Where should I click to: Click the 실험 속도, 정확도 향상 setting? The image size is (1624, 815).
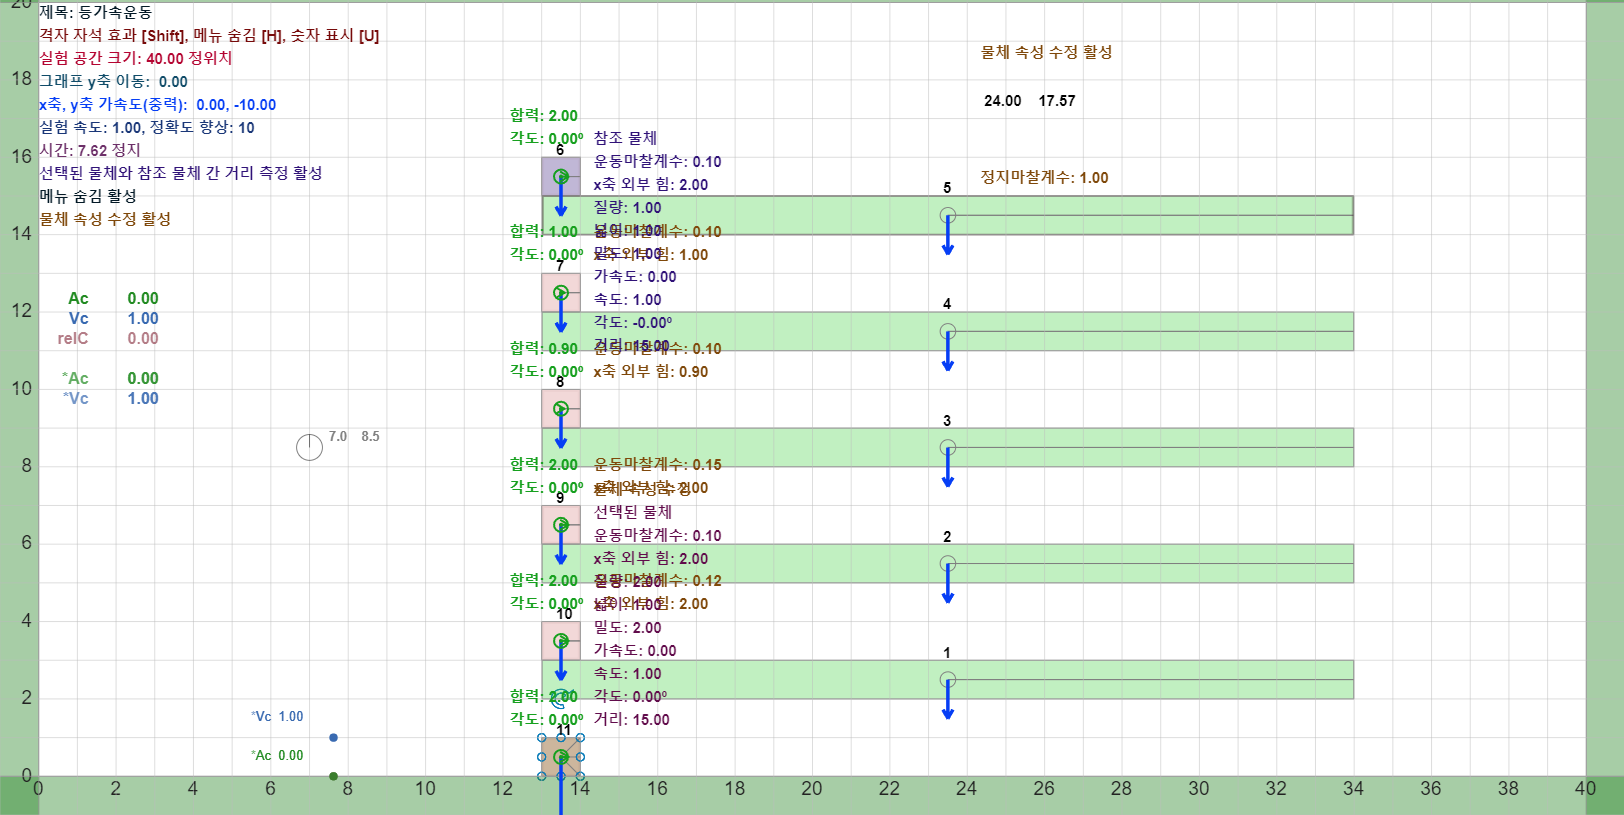tap(147, 127)
